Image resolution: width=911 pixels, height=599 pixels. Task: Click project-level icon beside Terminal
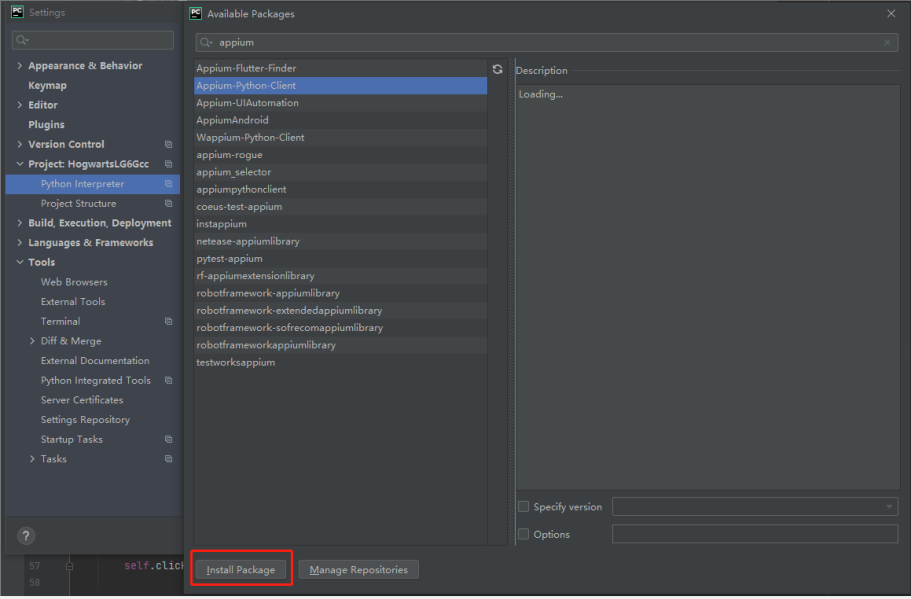pos(168,321)
